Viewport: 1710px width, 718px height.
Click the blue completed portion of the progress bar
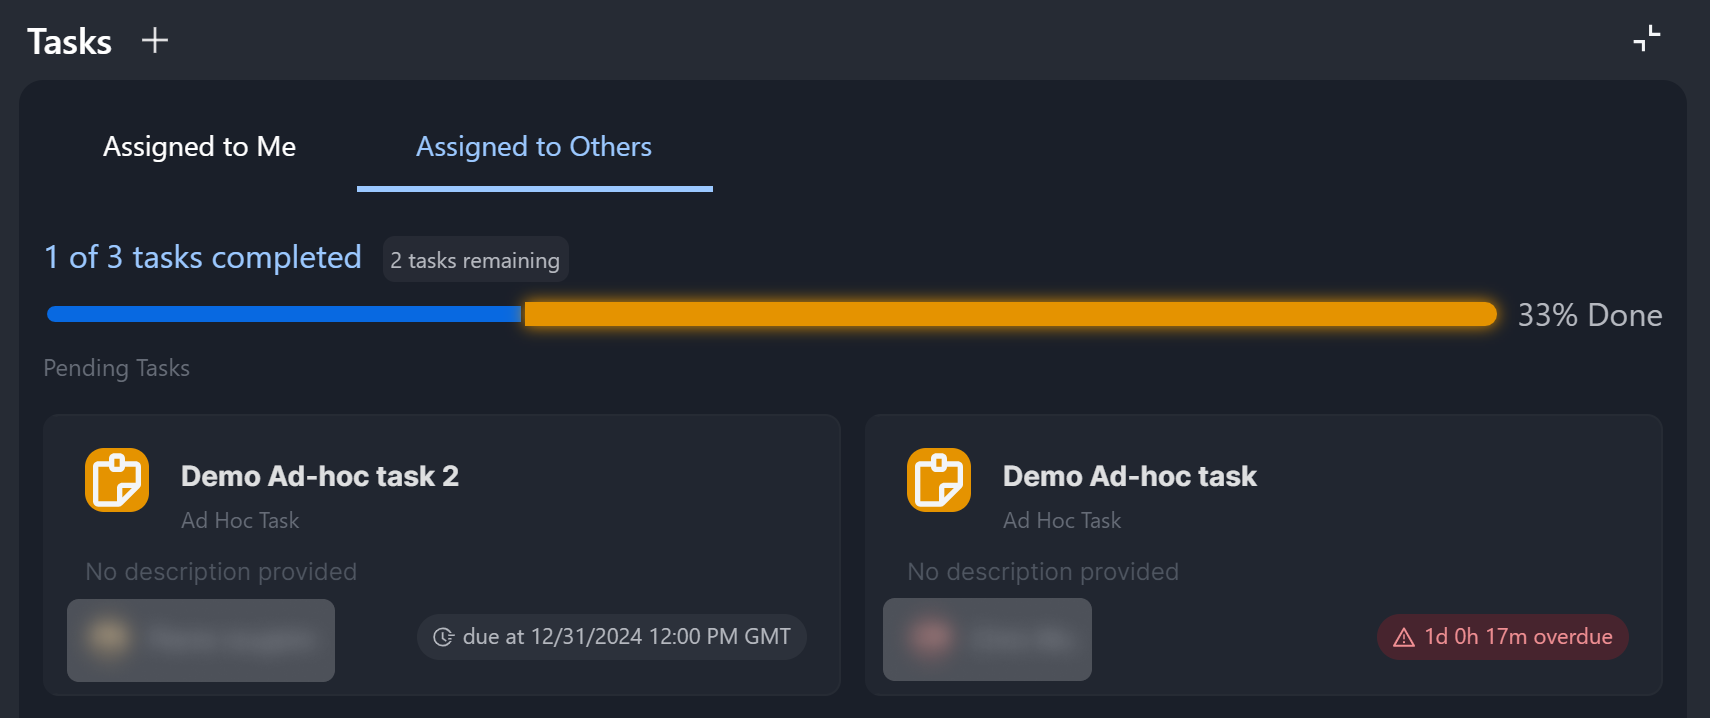point(284,314)
